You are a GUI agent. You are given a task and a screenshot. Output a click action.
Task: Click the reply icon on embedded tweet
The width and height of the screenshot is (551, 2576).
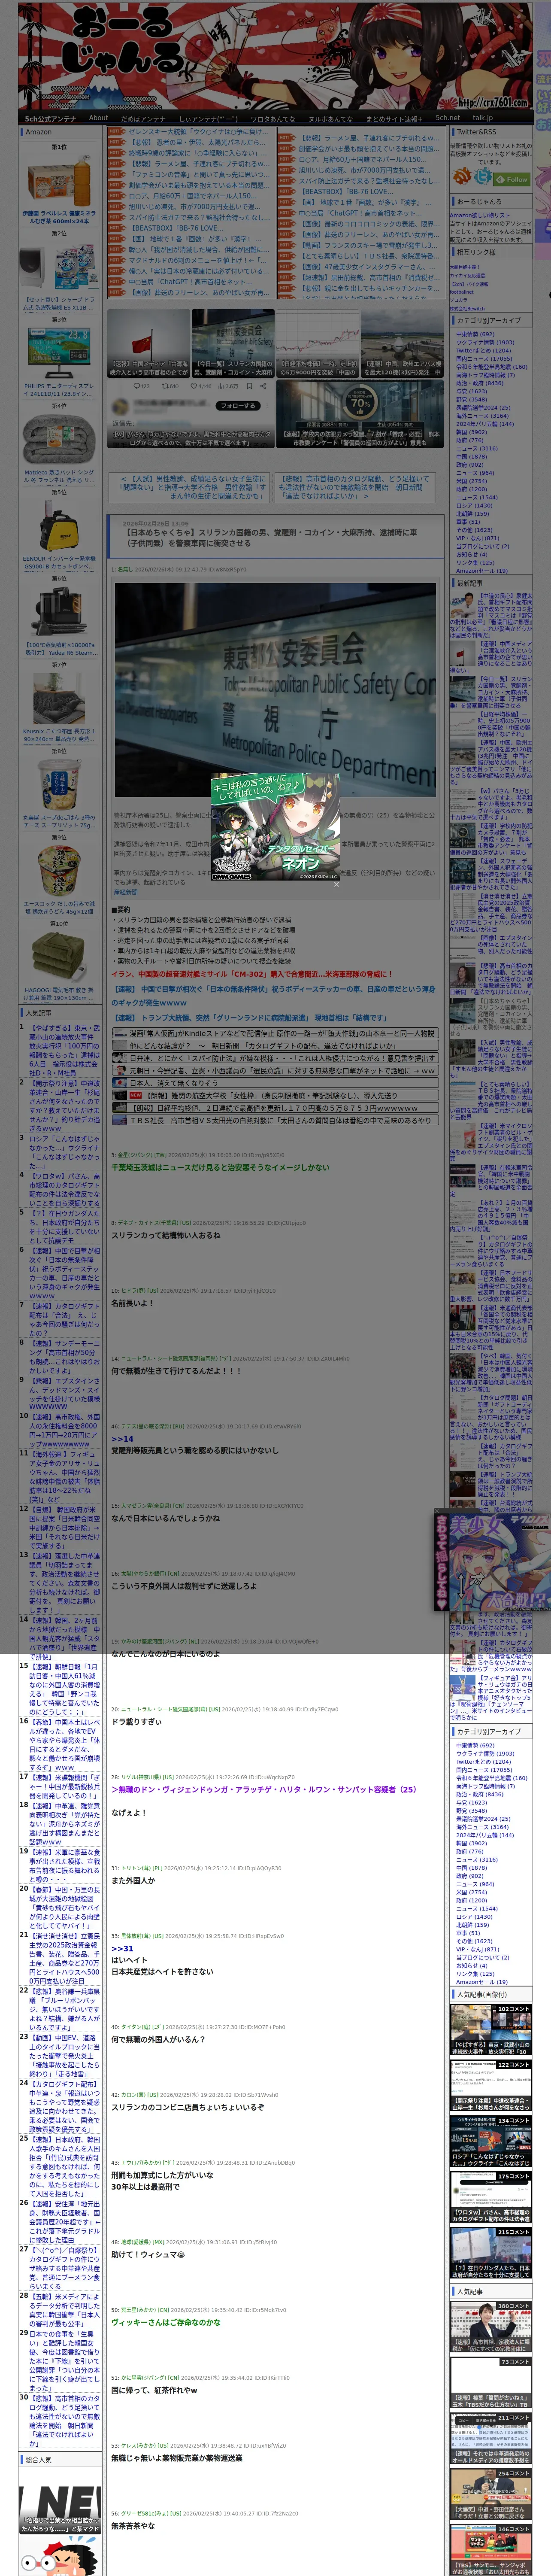pyautogui.click(x=137, y=385)
